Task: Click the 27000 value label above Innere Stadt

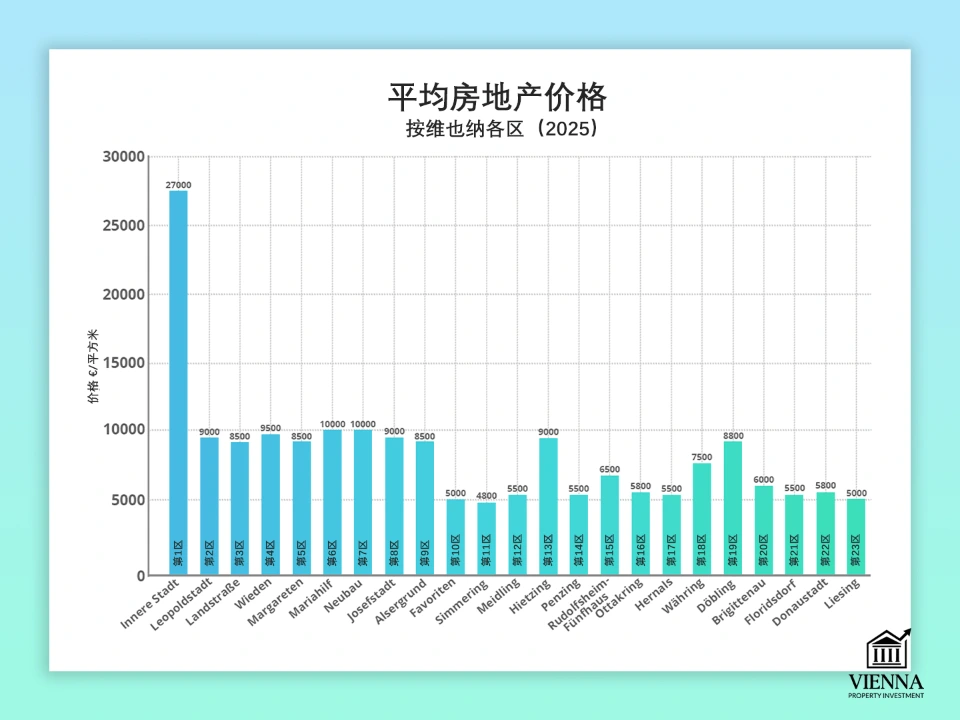Action: (178, 185)
